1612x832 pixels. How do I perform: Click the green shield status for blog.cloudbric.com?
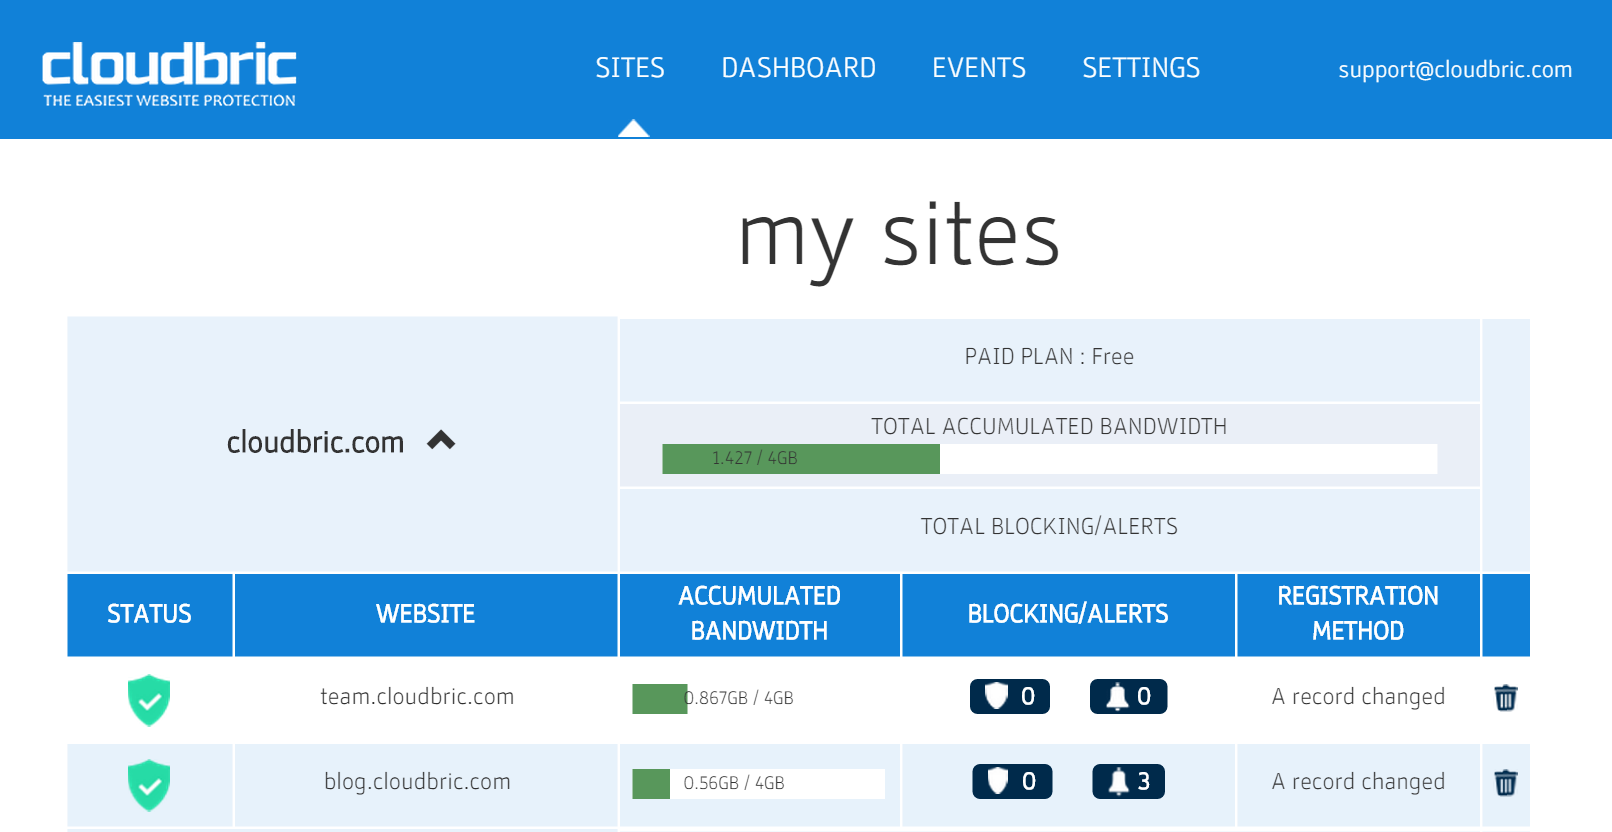tap(149, 785)
